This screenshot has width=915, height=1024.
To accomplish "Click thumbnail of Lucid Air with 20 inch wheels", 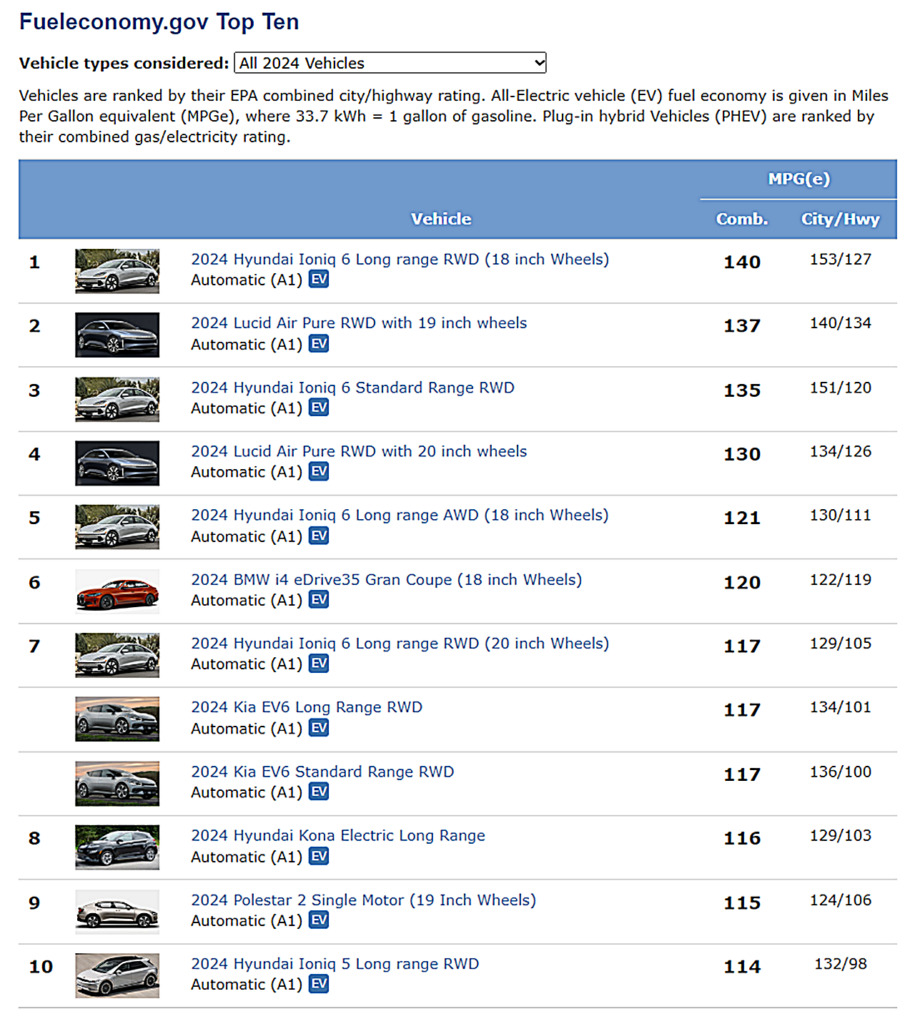I will pos(117,463).
